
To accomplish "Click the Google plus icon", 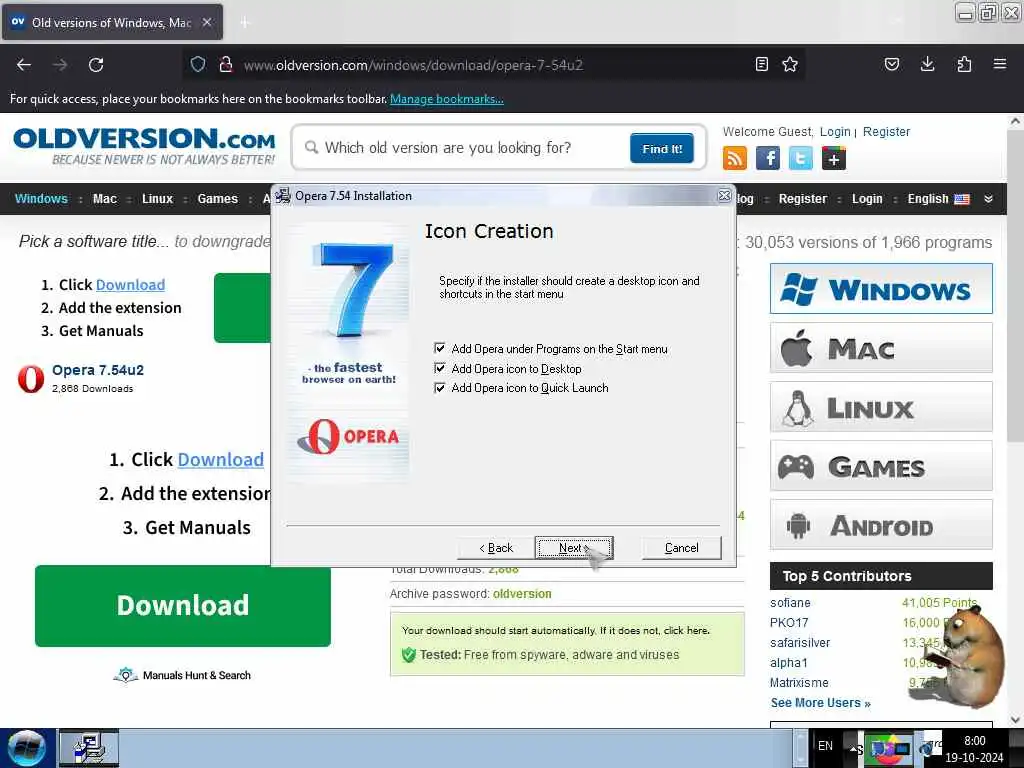I will (x=834, y=158).
